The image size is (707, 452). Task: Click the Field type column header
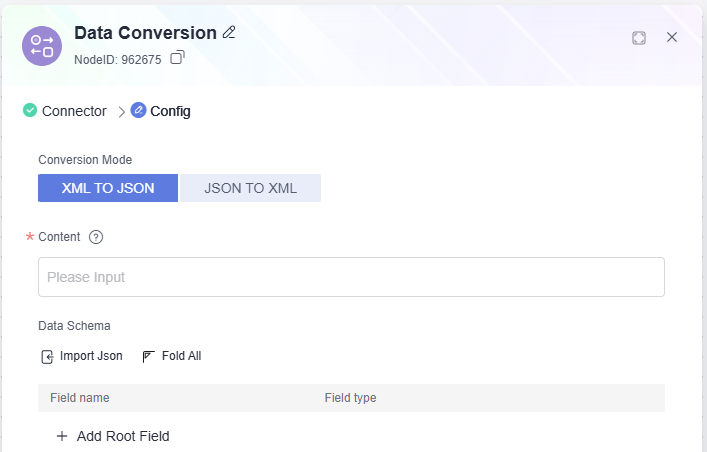click(x=350, y=398)
